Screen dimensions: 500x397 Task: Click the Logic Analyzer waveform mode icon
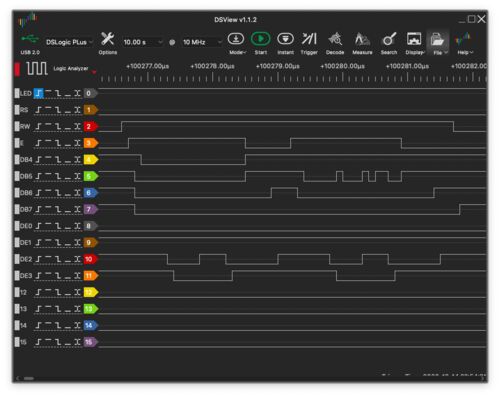point(37,69)
